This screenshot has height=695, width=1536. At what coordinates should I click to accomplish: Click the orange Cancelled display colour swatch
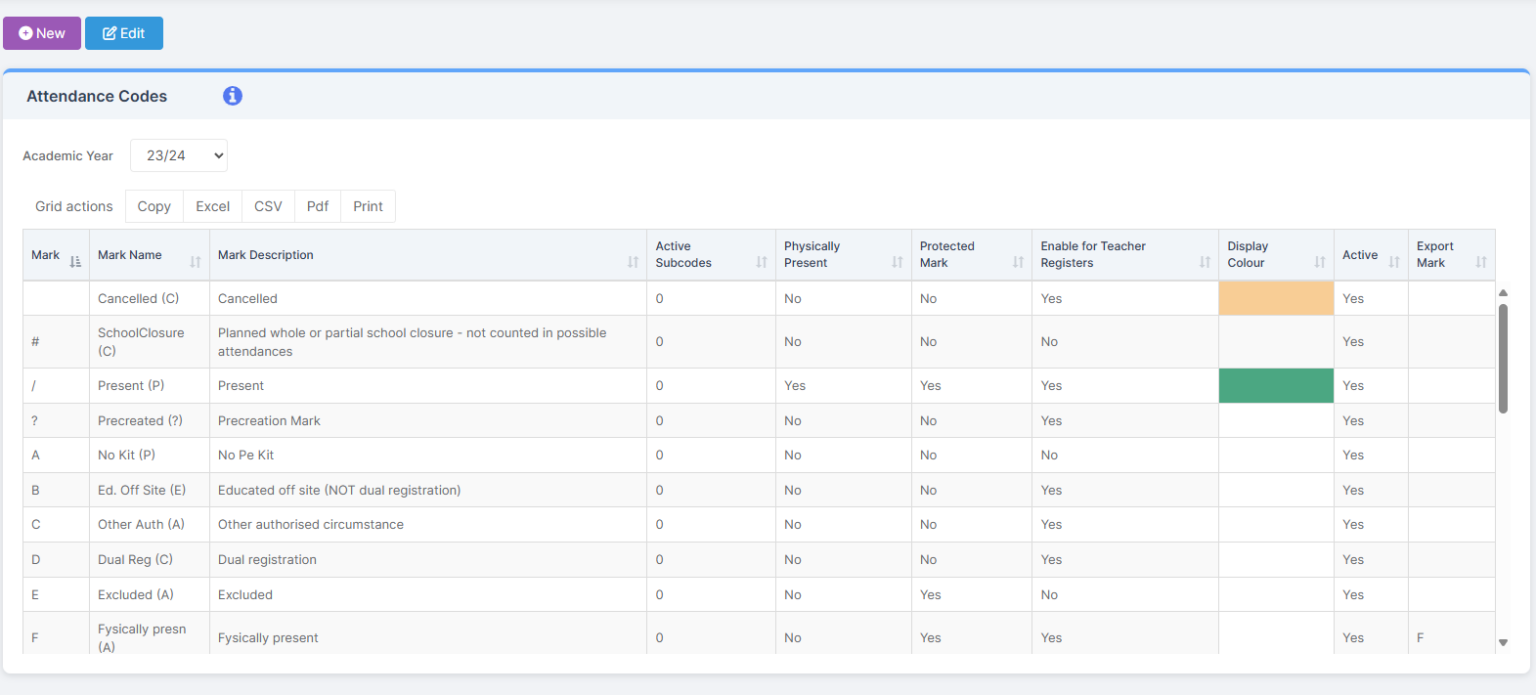(1276, 298)
